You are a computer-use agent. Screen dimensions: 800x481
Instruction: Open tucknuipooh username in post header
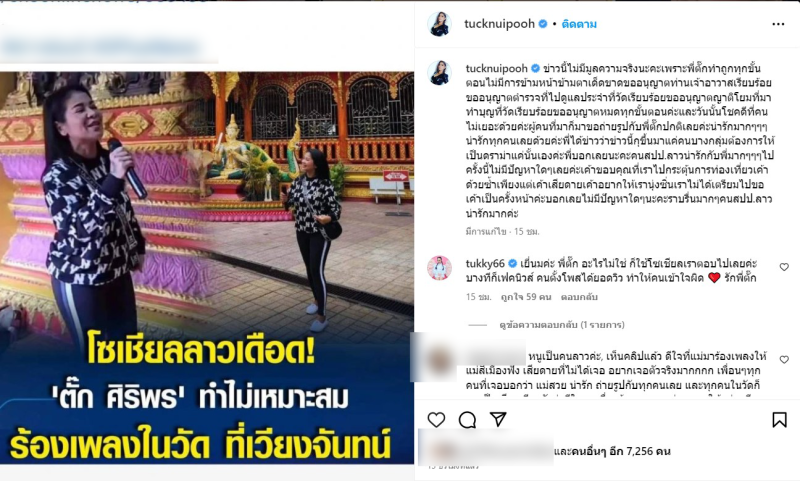point(499,24)
